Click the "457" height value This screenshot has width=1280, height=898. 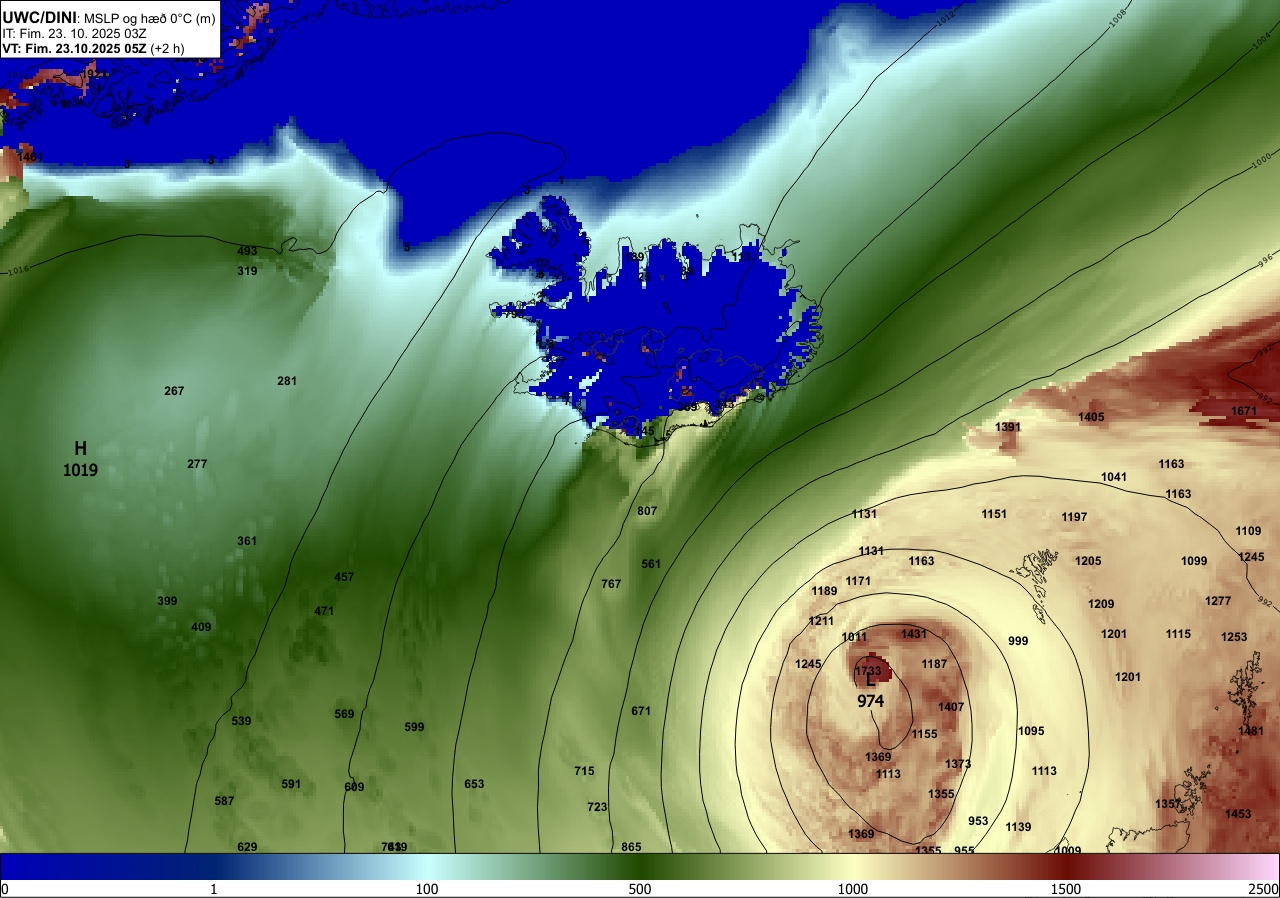coord(344,577)
